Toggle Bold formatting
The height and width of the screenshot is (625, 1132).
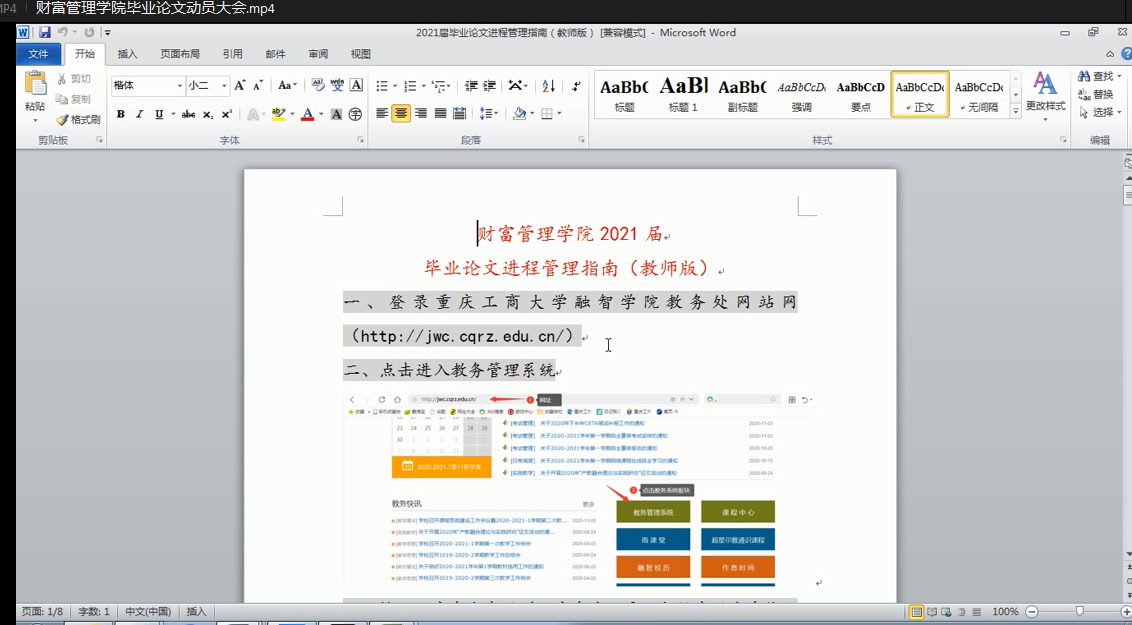click(x=121, y=114)
